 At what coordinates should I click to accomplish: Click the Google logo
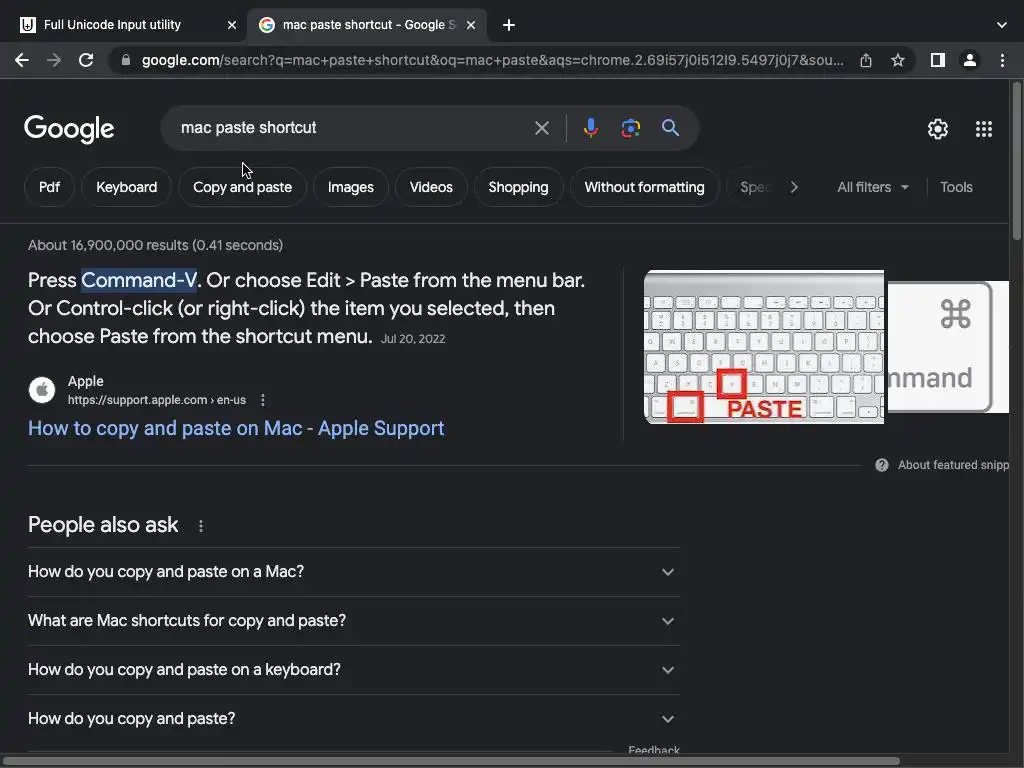pyautogui.click(x=69, y=129)
